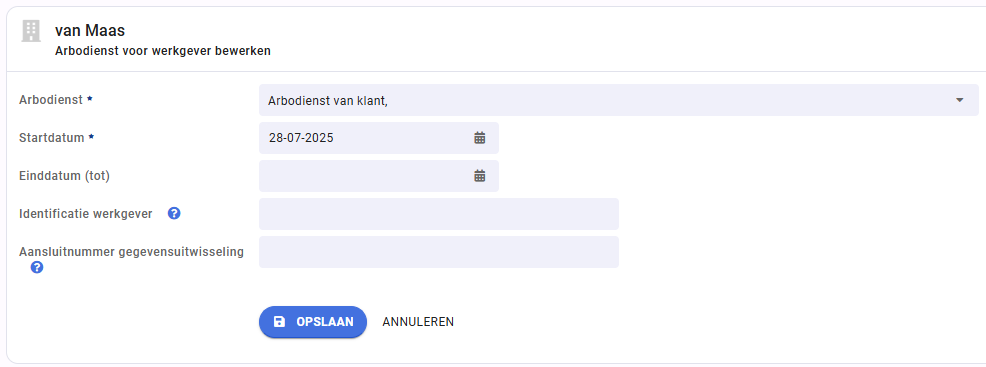The width and height of the screenshot is (986, 367).
Task: Open the Startdatum calendar picker icon
Action: click(480, 138)
